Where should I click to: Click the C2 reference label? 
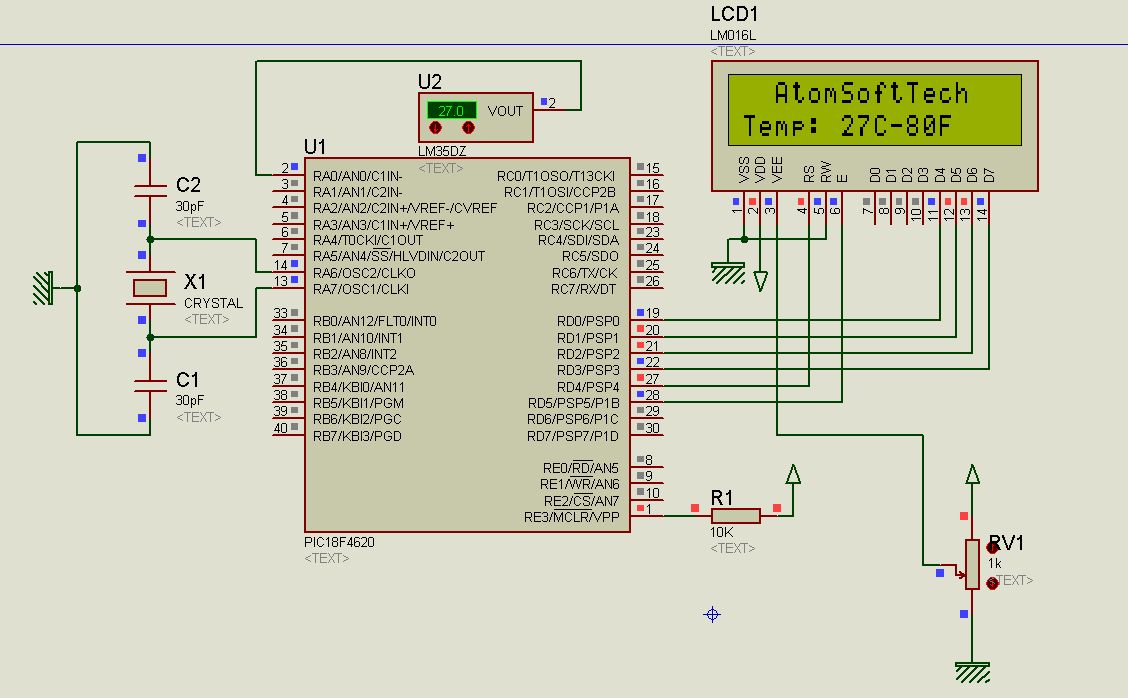click(x=188, y=184)
